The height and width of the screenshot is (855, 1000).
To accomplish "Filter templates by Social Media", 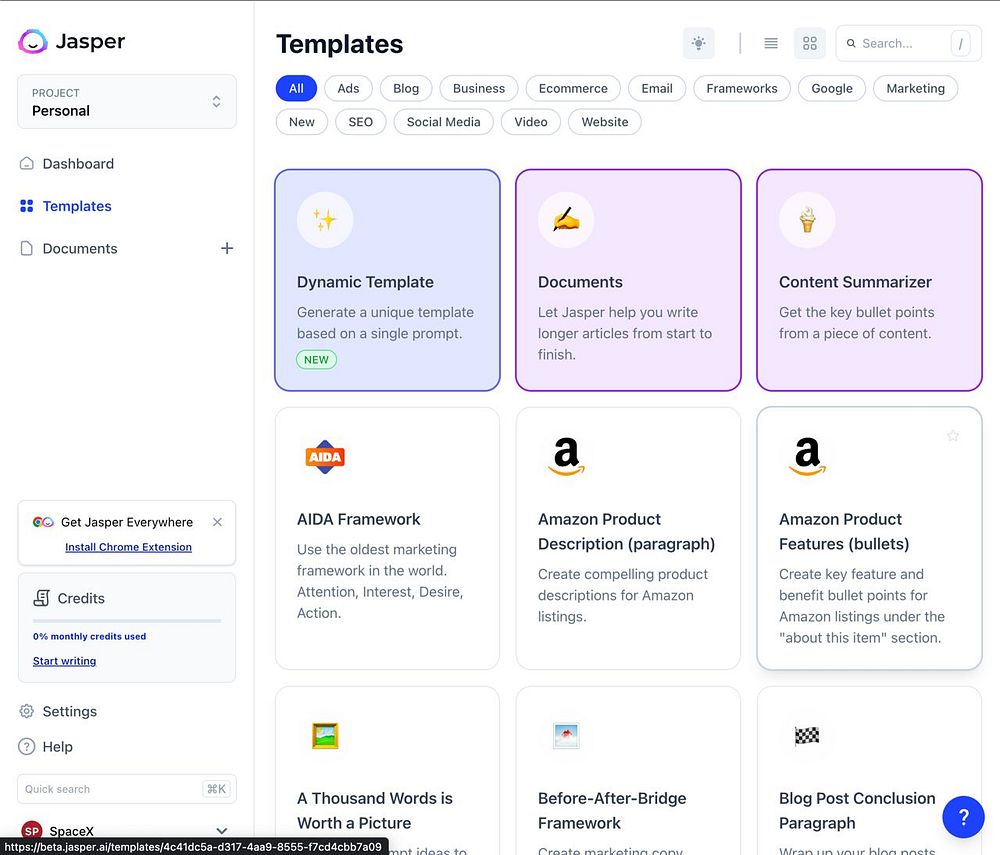I will pos(444,122).
